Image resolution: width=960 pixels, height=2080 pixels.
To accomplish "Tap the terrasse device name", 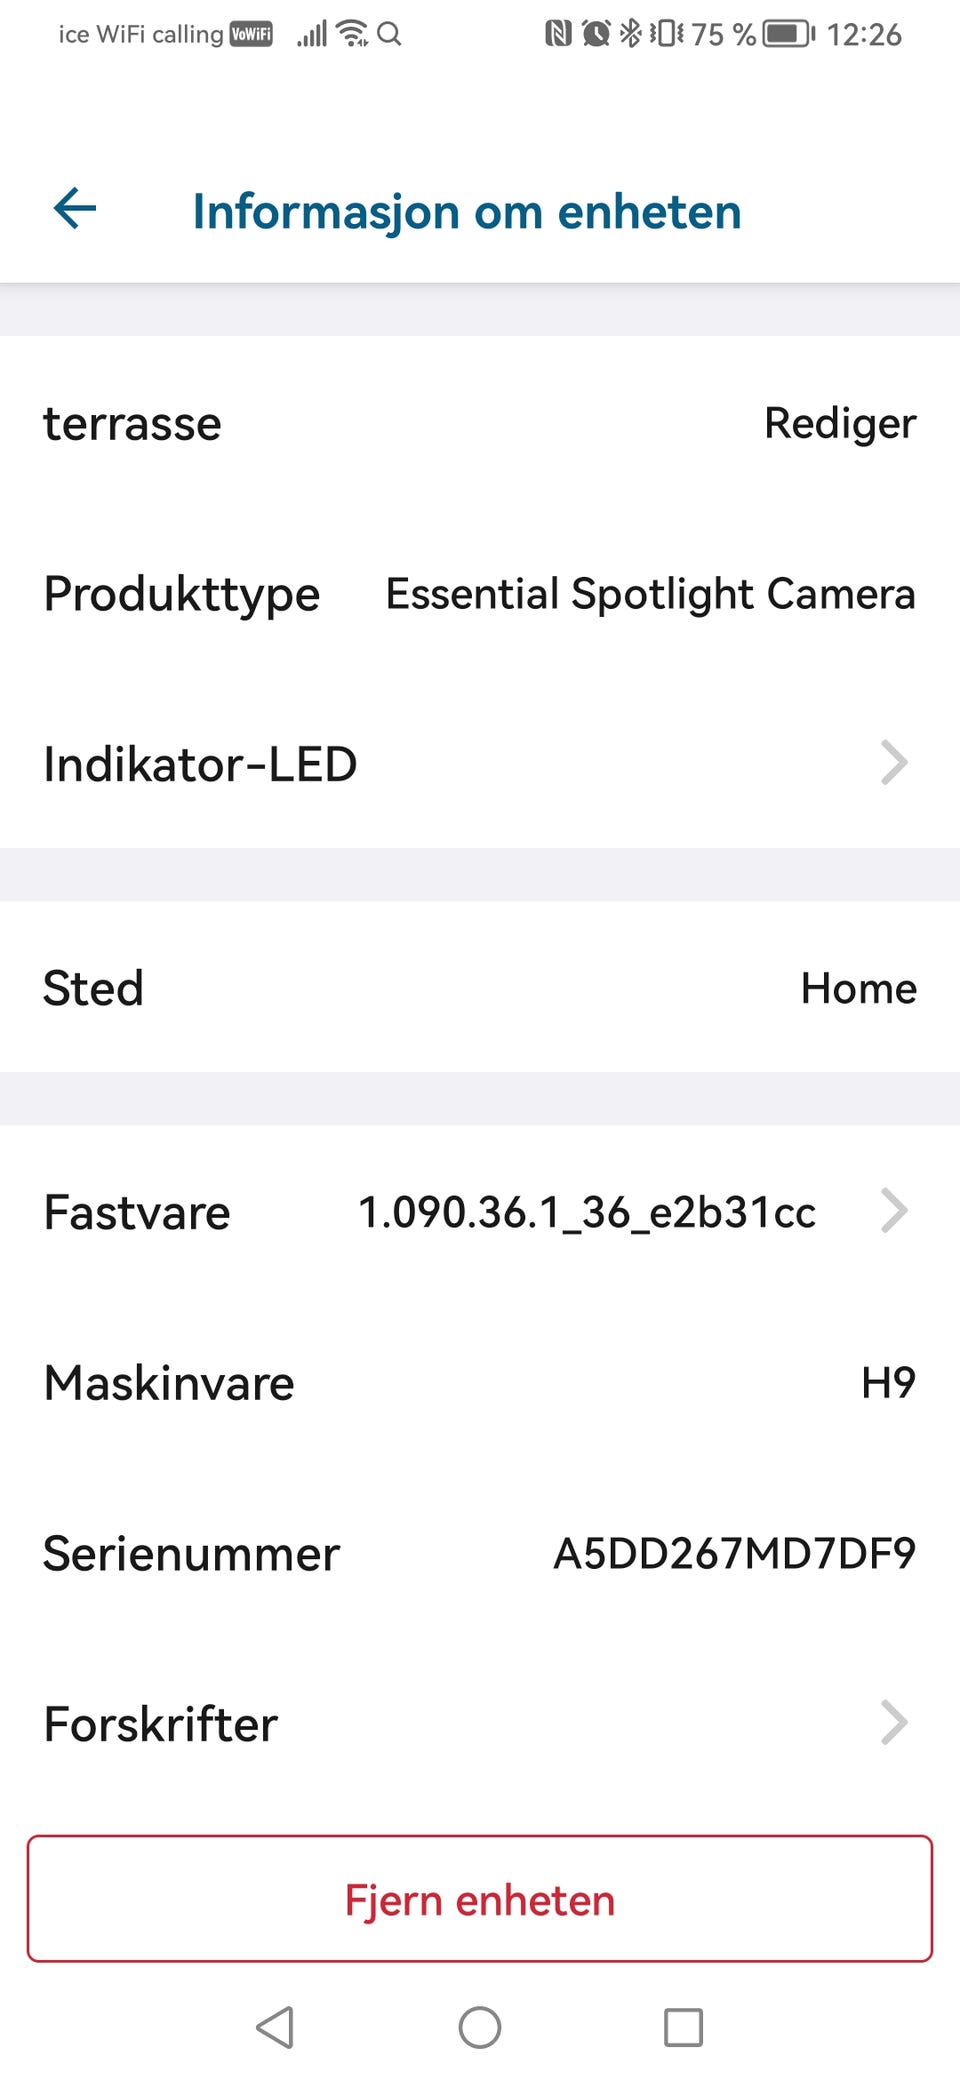I will tap(132, 424).
